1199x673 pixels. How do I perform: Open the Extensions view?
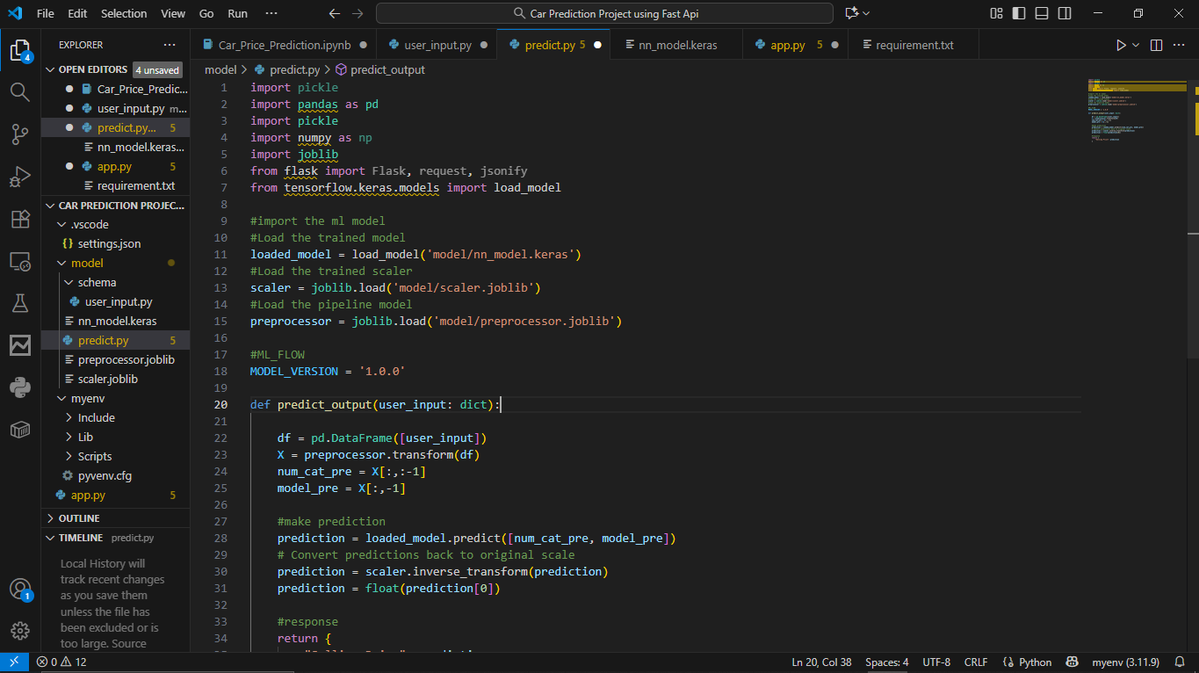20,219
